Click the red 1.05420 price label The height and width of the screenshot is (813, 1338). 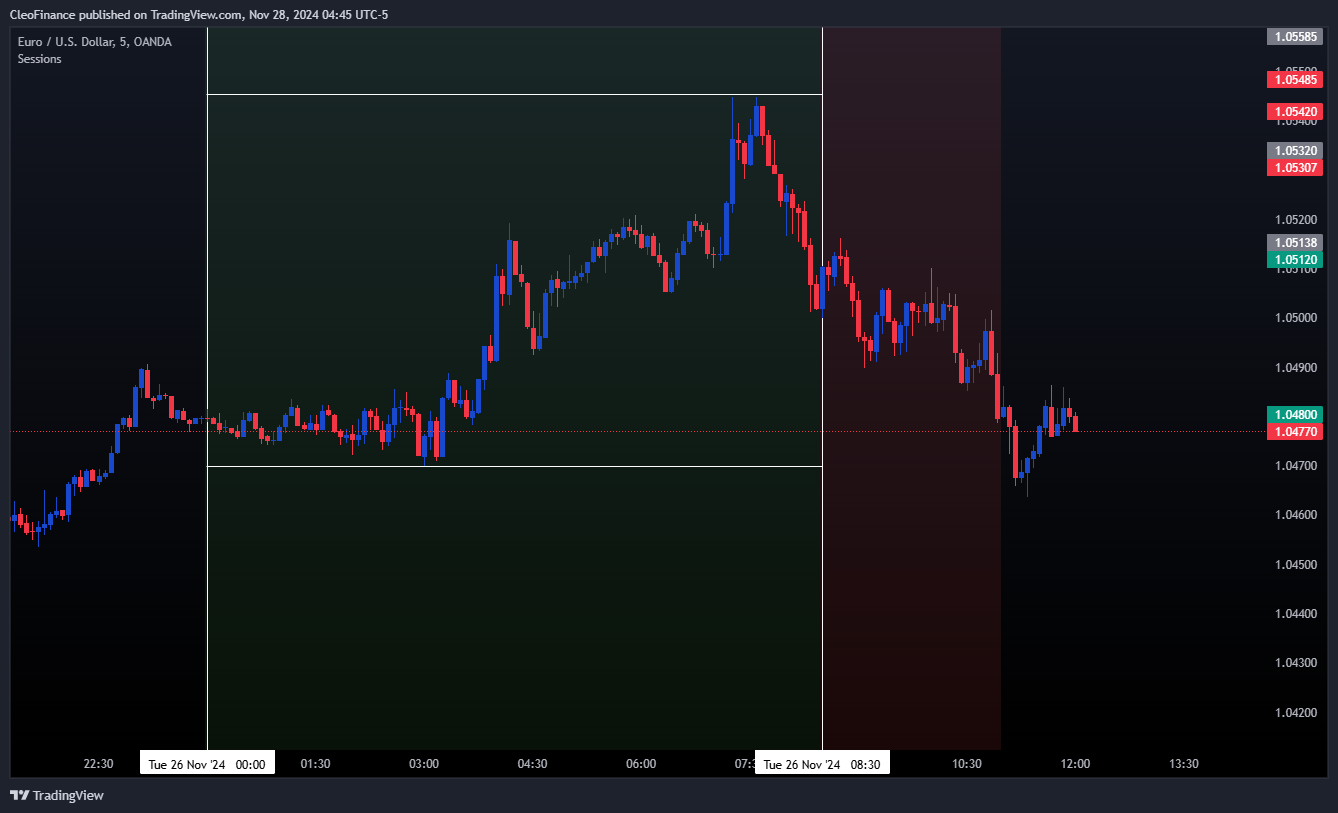(x=1295, y=111)
